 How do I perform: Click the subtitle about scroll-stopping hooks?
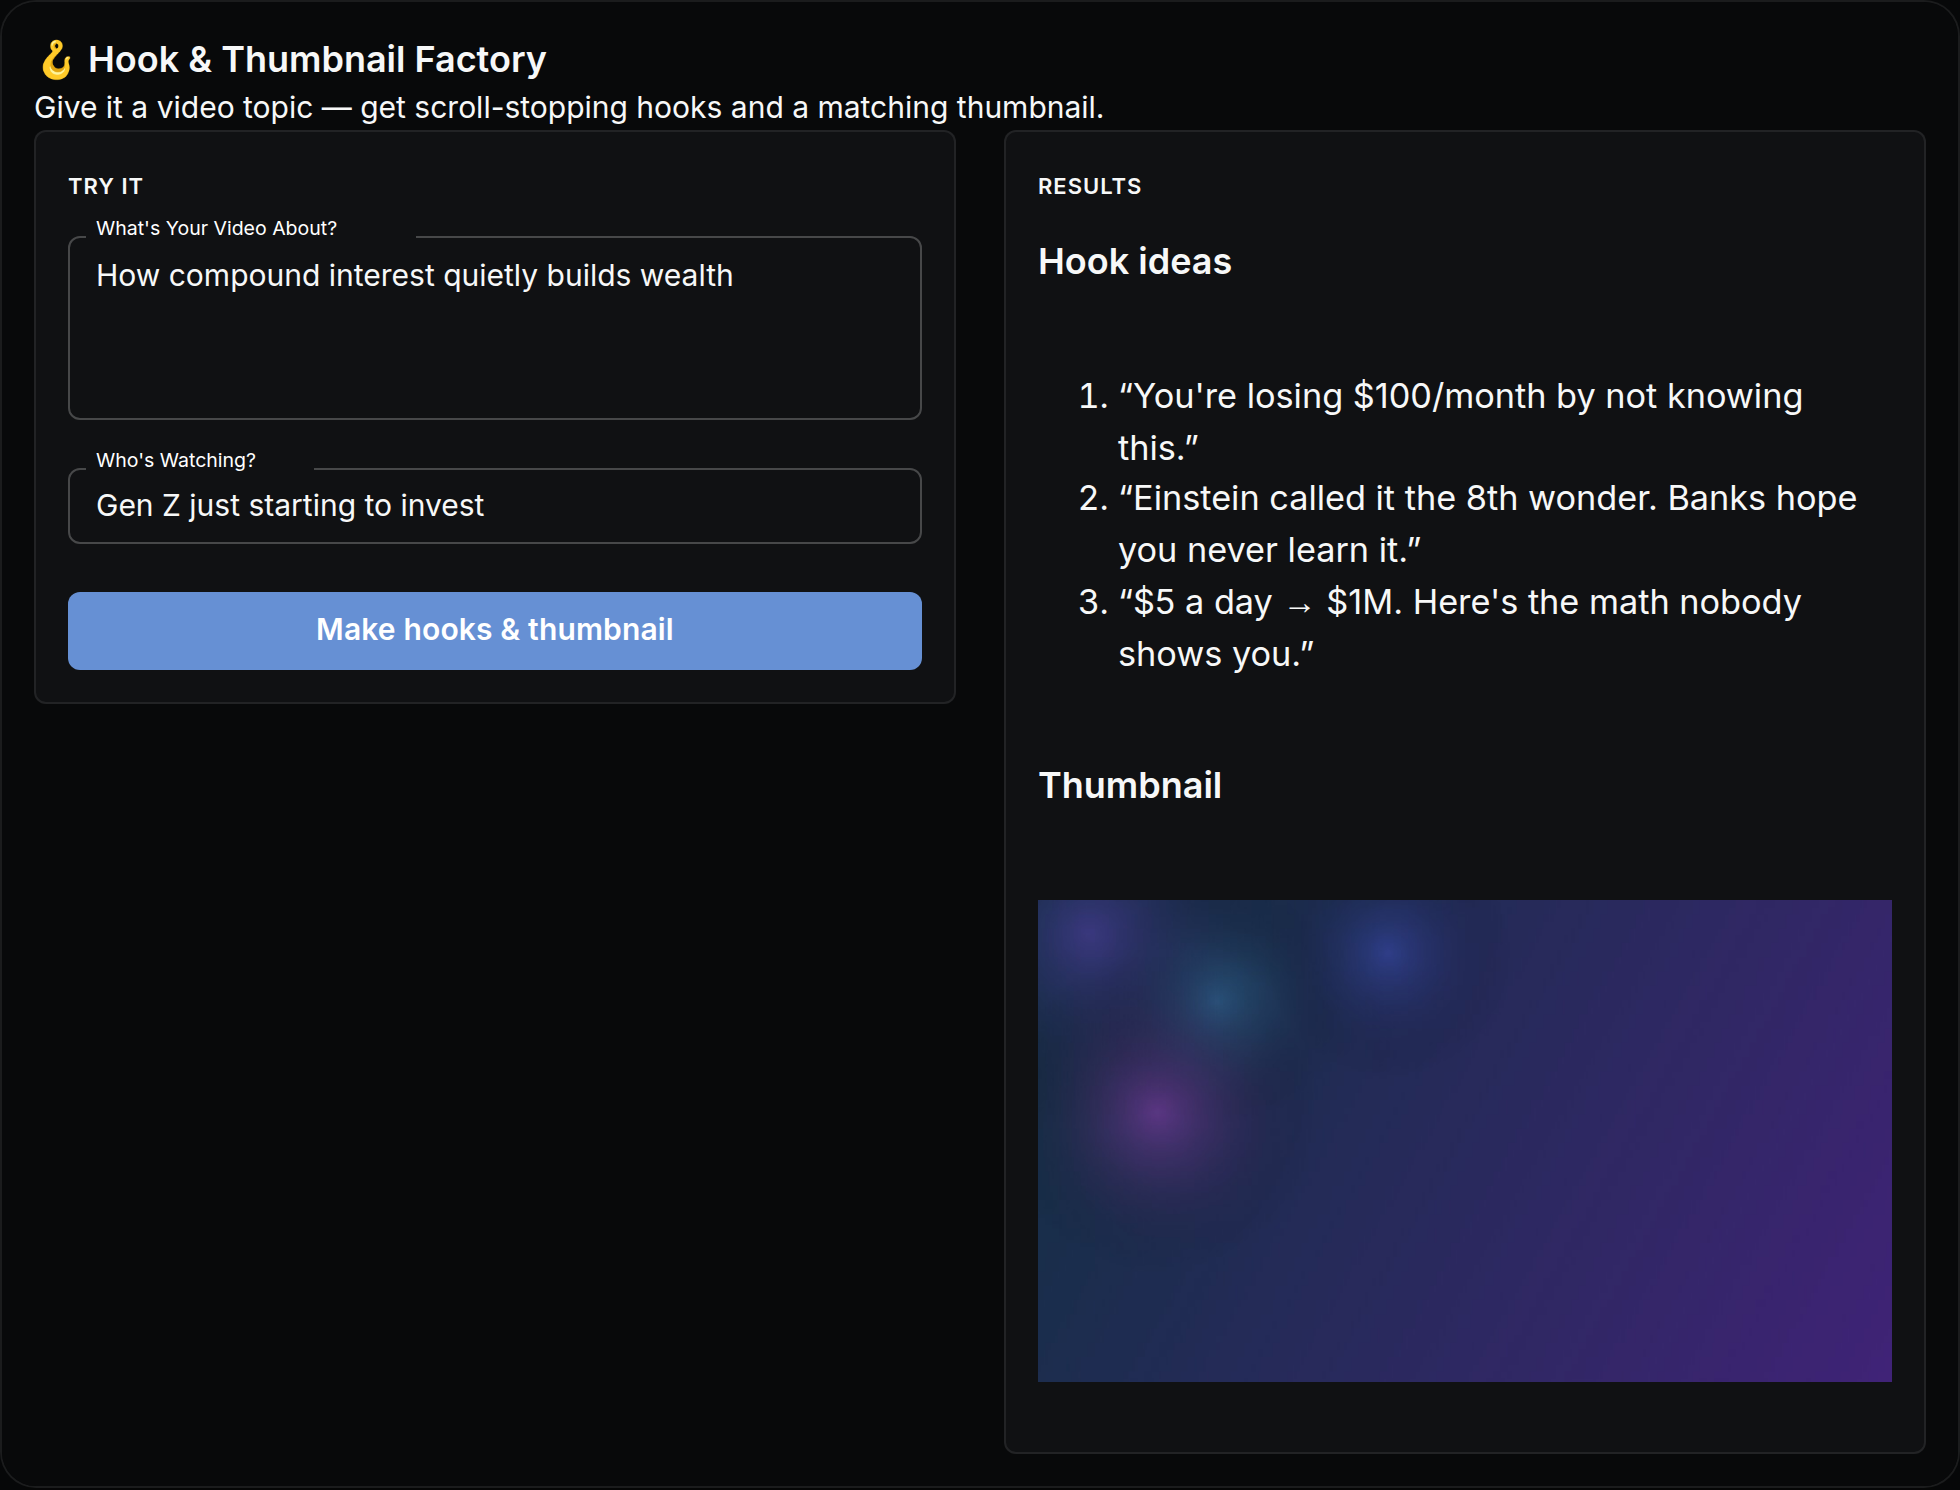coord(569,108)
